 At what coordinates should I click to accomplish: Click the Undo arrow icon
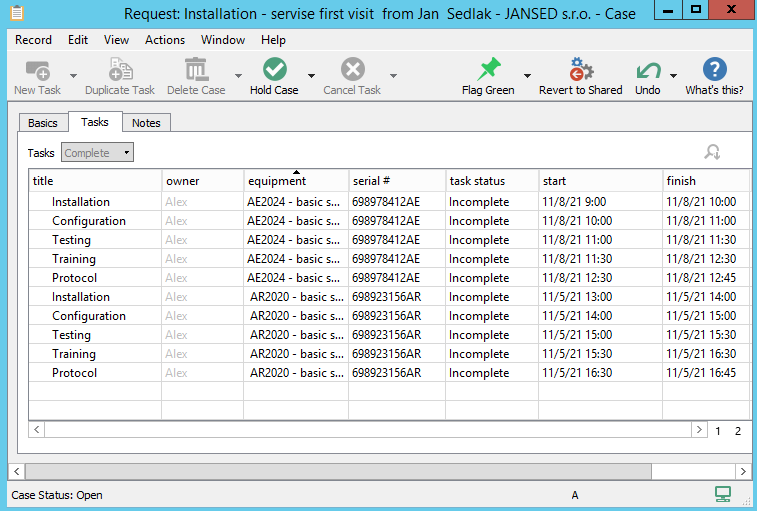point(648,71)
